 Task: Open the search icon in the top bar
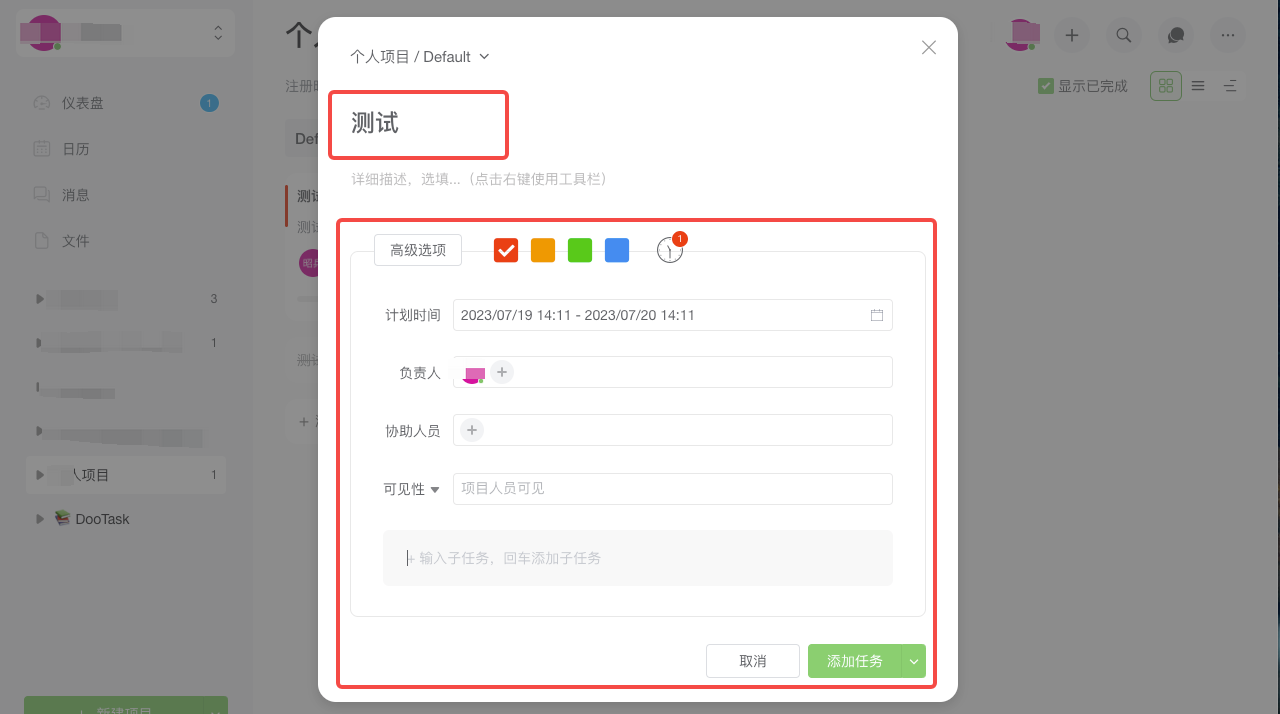[1124, 35]
